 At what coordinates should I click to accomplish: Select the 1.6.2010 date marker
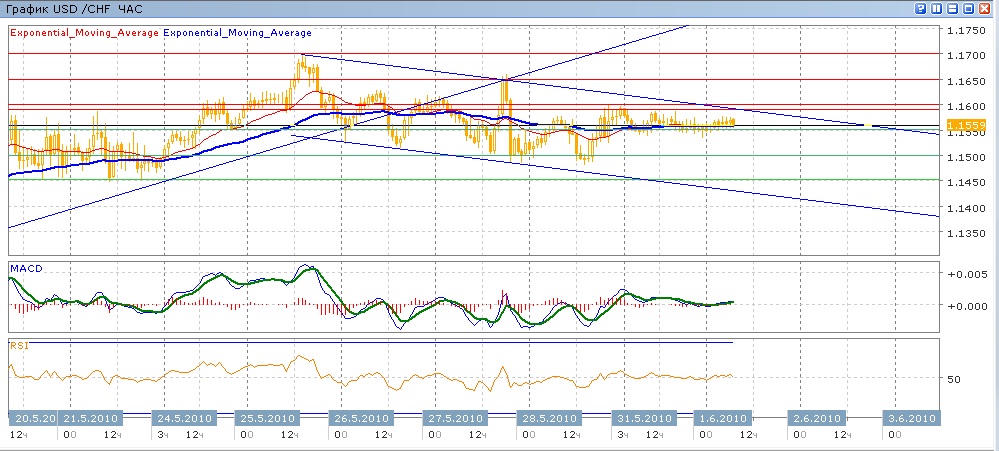[720, 418]
